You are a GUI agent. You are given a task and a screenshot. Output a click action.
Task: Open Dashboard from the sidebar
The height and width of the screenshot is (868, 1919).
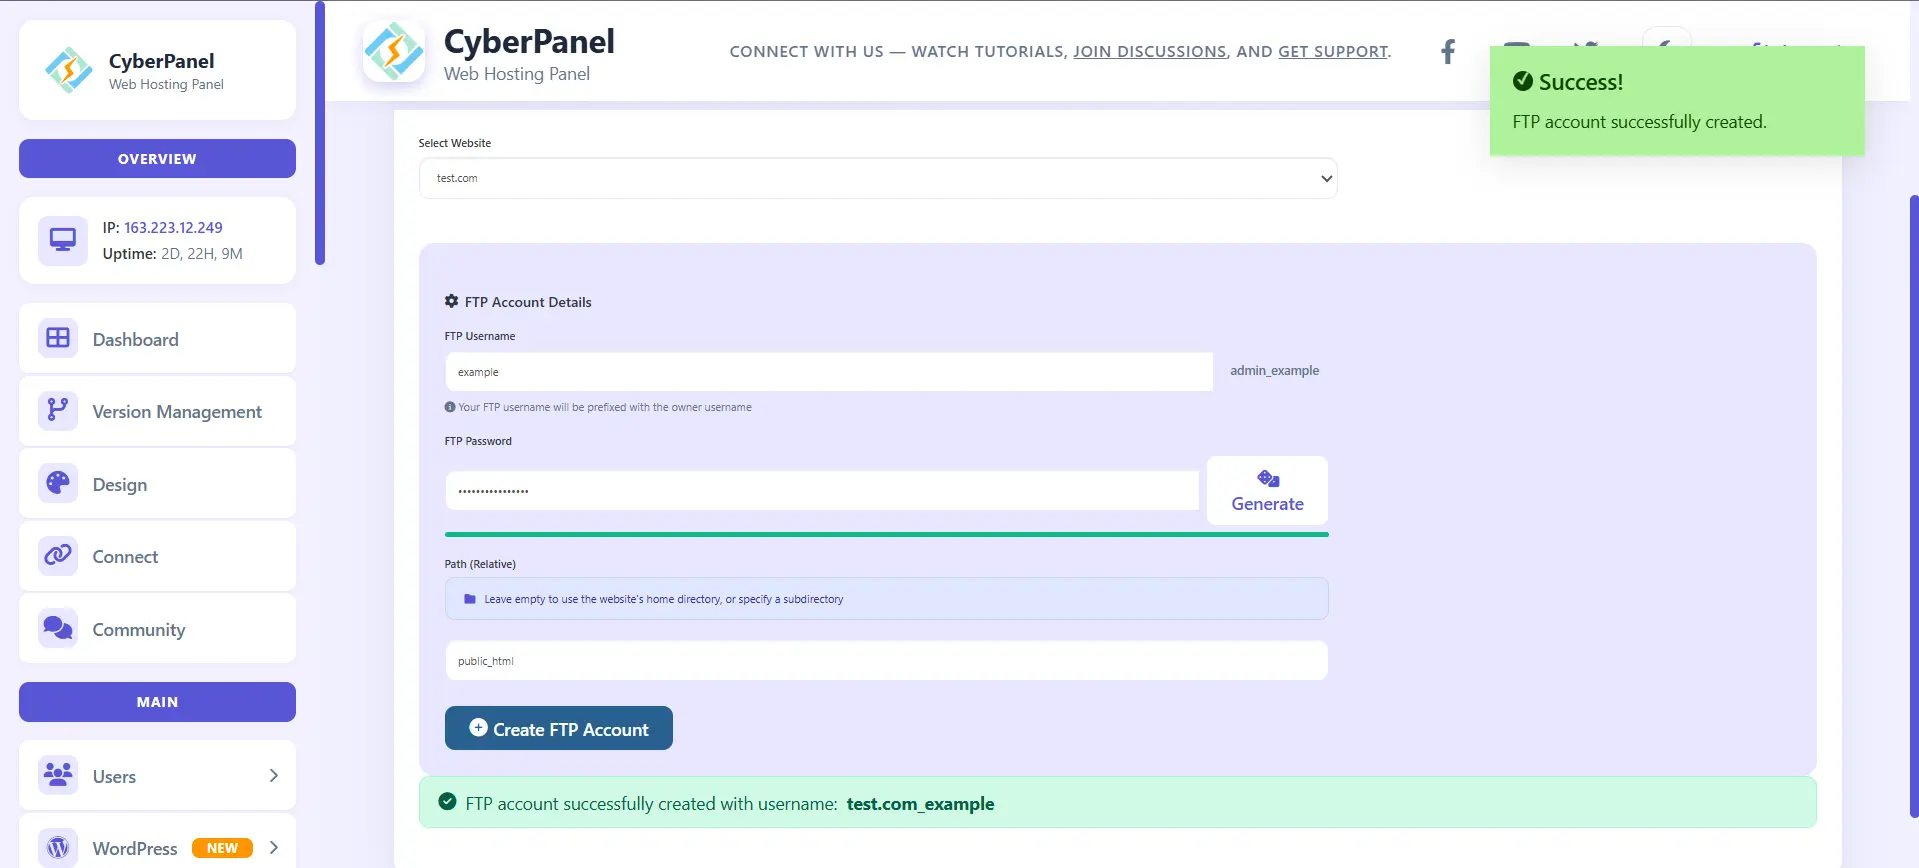[x=157, y=339]
